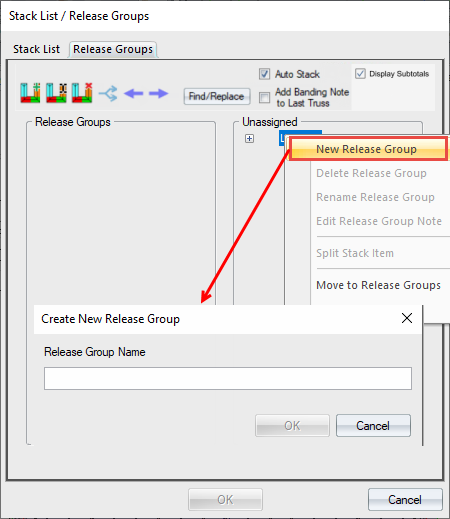Click the right-pointing purple arrow icon

(x=158, y=93)
